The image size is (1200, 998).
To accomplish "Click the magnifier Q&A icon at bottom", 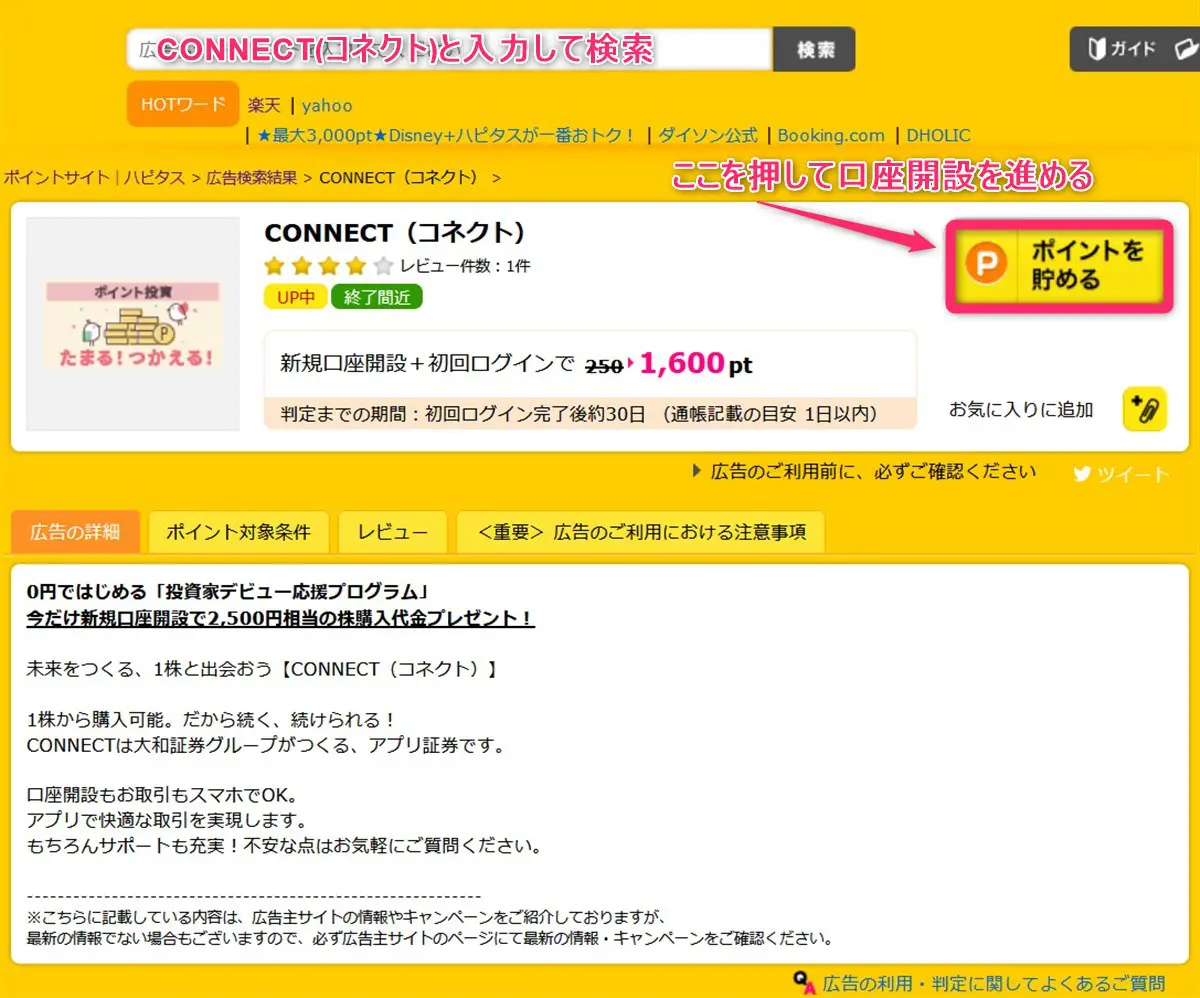I will tap(805, 983).
